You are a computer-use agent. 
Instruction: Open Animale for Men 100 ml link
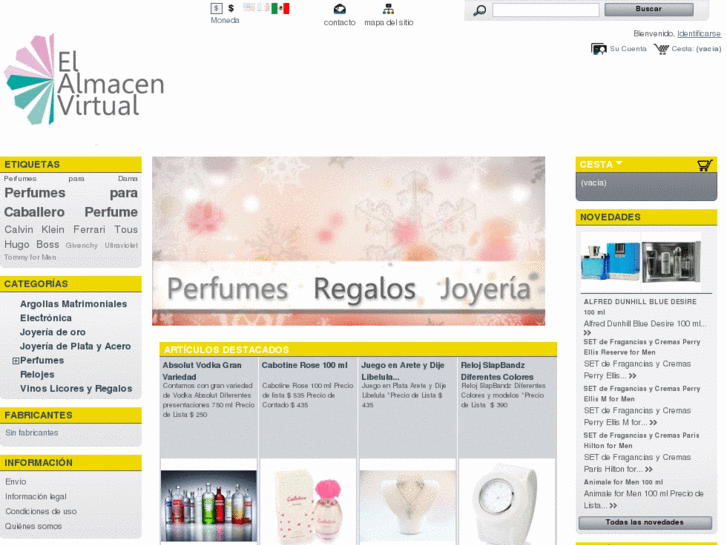tap(623, 482)
